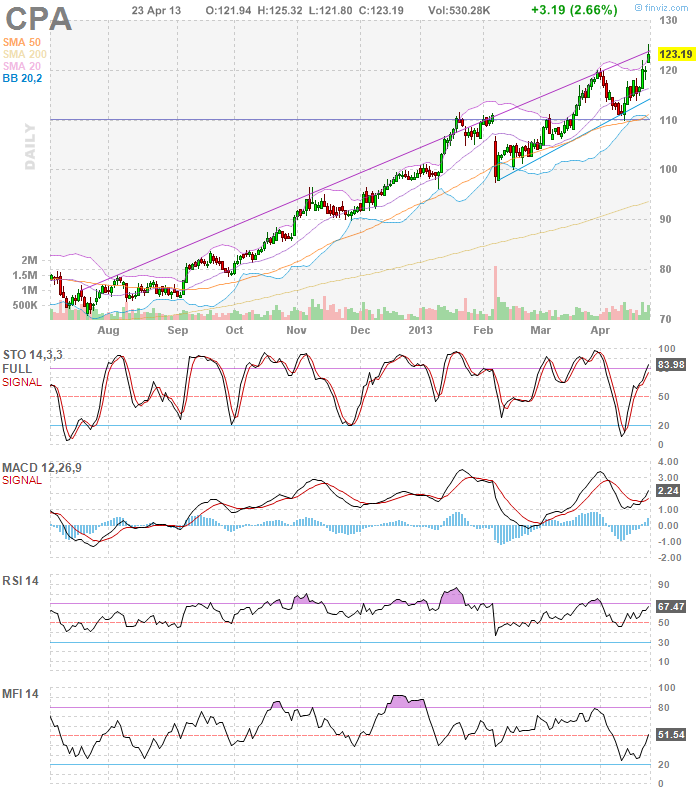This screenshot has width=700, height=792.
Task: Click the 2.24 MACD value tag
Action: 669,491
